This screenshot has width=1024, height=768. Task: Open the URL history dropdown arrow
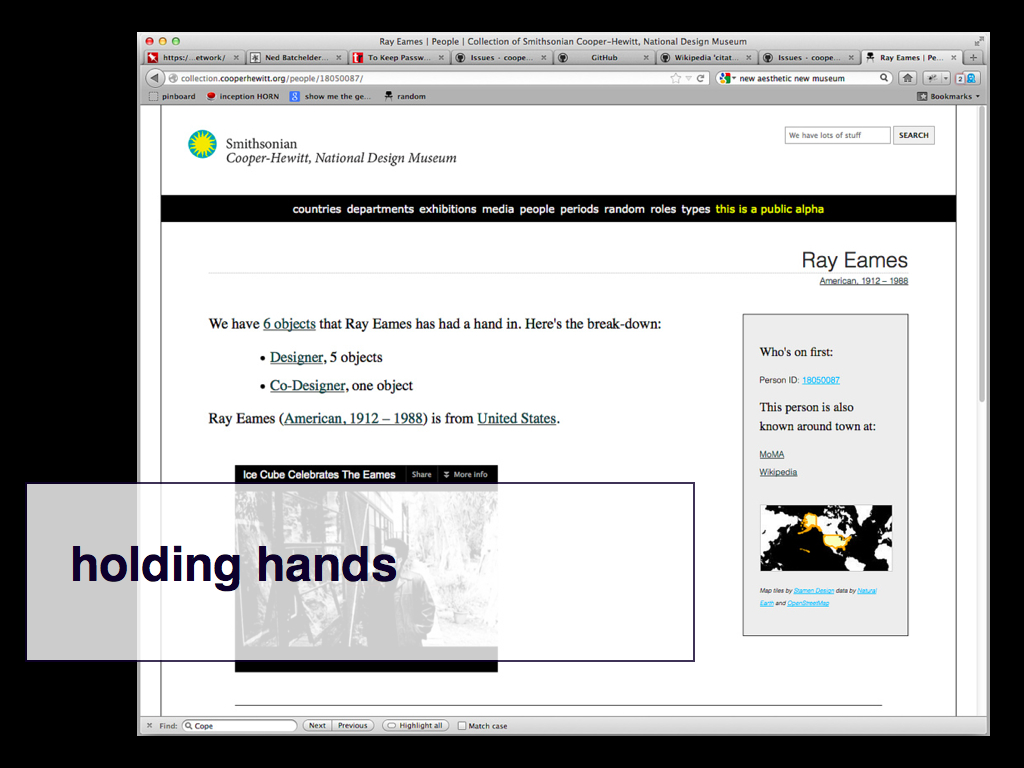(x=688, y=78)
